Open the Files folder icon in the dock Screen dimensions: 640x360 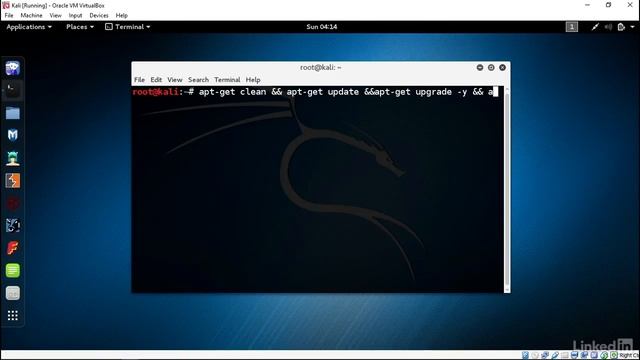13,113
